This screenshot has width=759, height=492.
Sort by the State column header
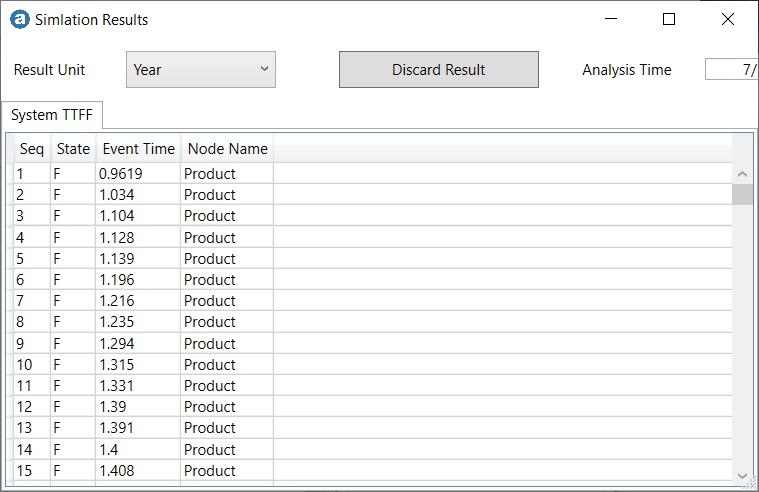pyautogui.click(x=73, y=149)
